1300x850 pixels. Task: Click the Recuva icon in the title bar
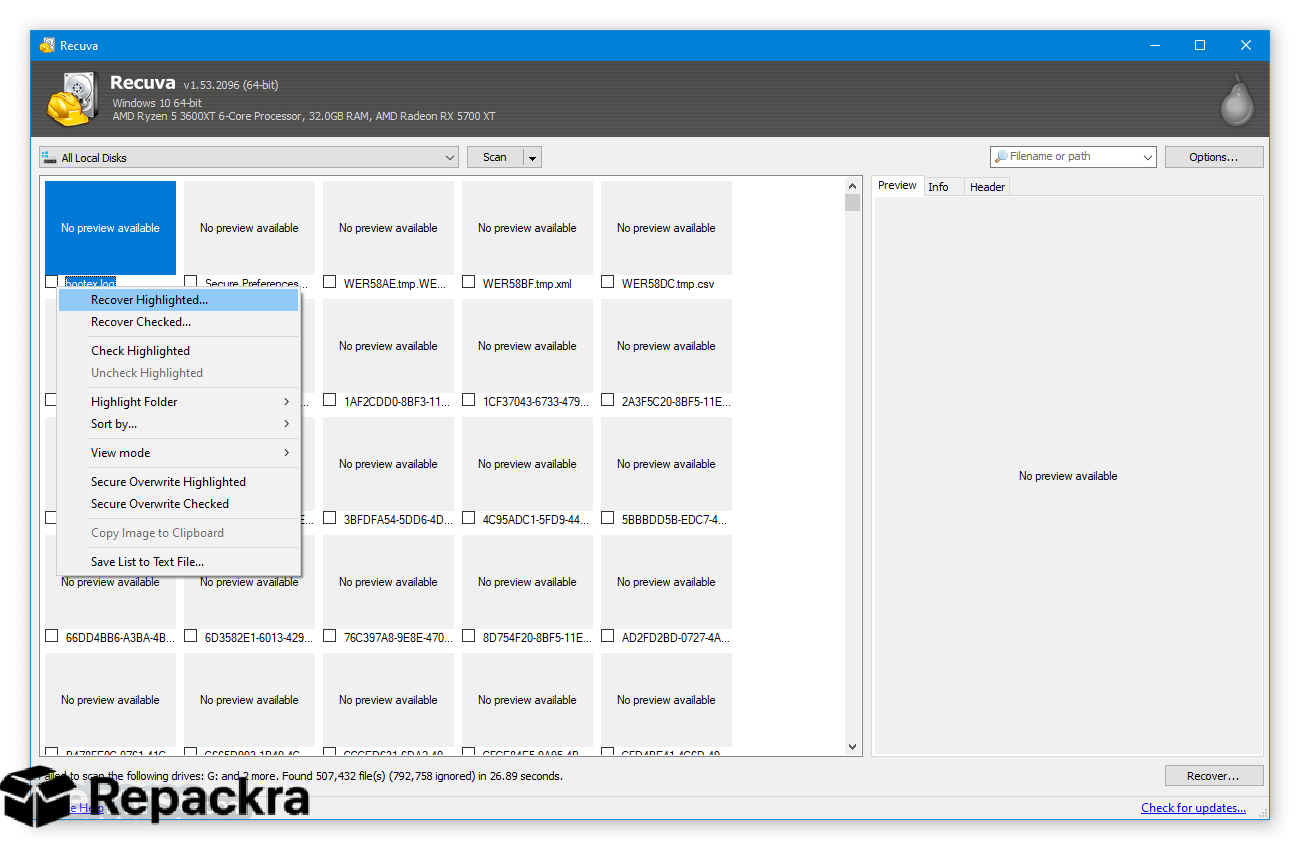click(47, 45)
